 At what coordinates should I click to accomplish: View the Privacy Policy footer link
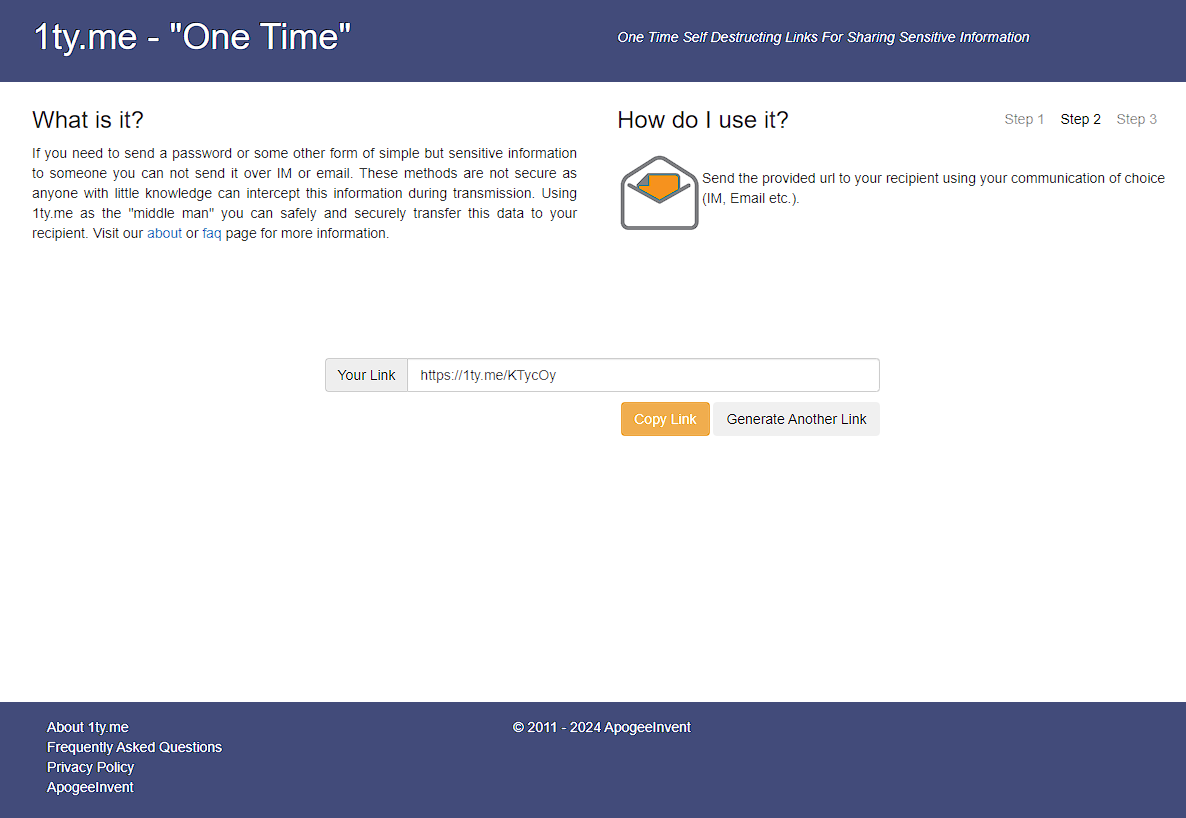pyautogui.click(x=90, y=767)
